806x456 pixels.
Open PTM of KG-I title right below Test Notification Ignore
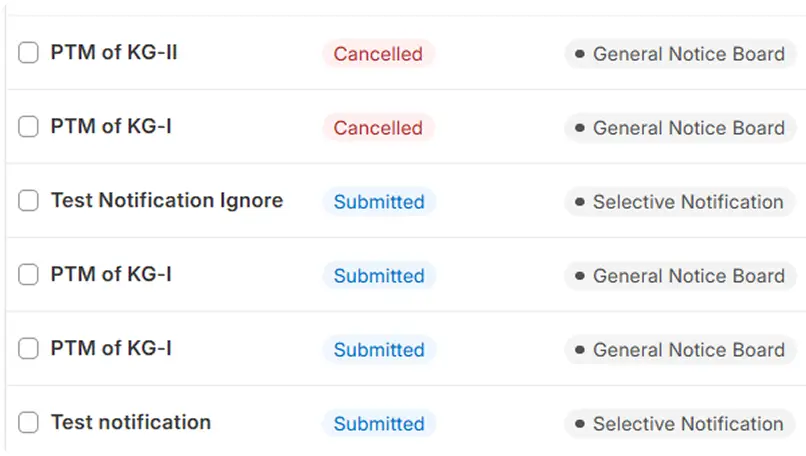click(x=111, y=275)
